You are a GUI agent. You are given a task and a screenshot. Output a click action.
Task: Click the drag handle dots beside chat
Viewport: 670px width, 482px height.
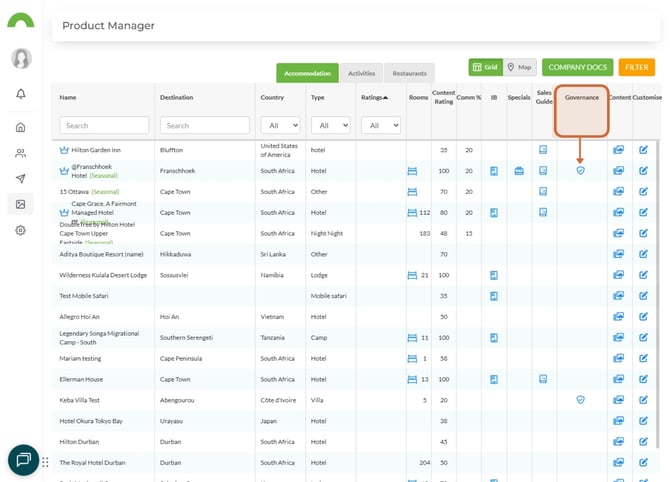click(45, 462)
